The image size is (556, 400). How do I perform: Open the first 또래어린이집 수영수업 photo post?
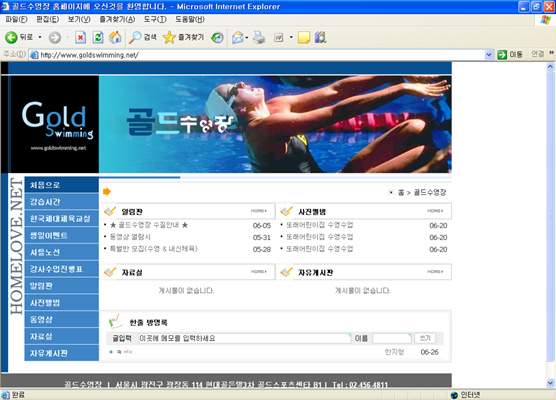click(x=319, y=225)
